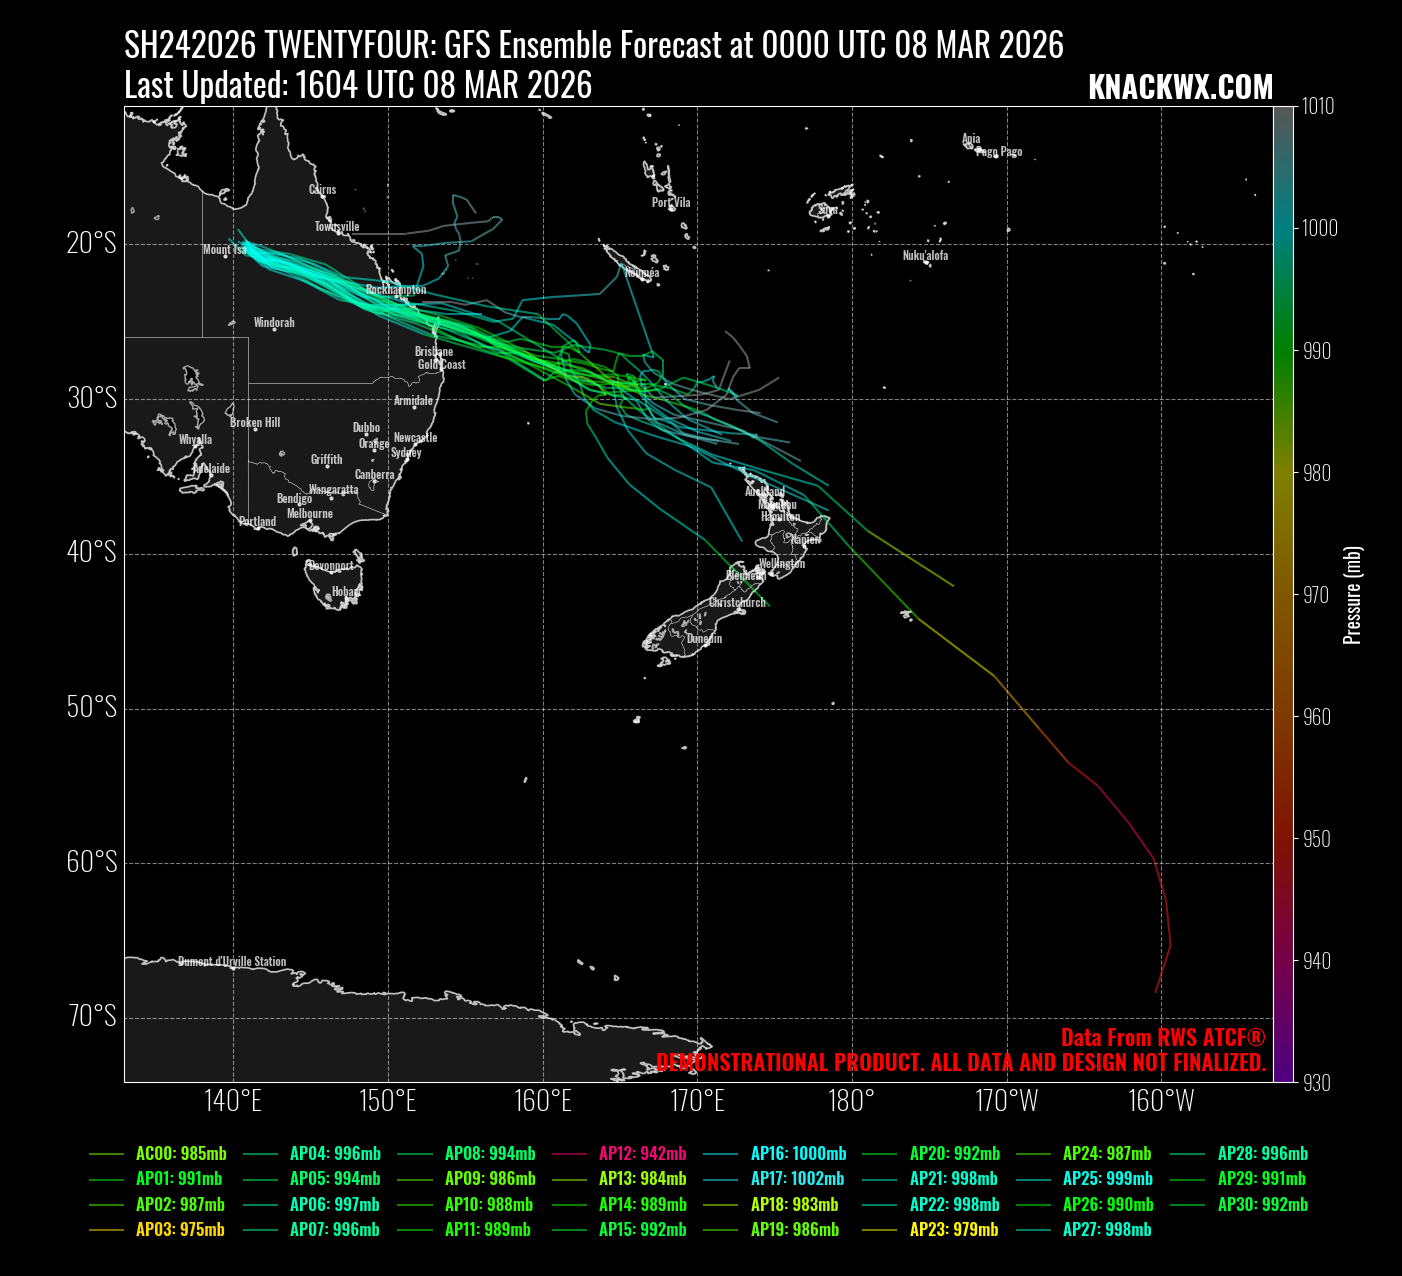
Task: Click the AP30: 992mb legend item
Action: 1262,1205
